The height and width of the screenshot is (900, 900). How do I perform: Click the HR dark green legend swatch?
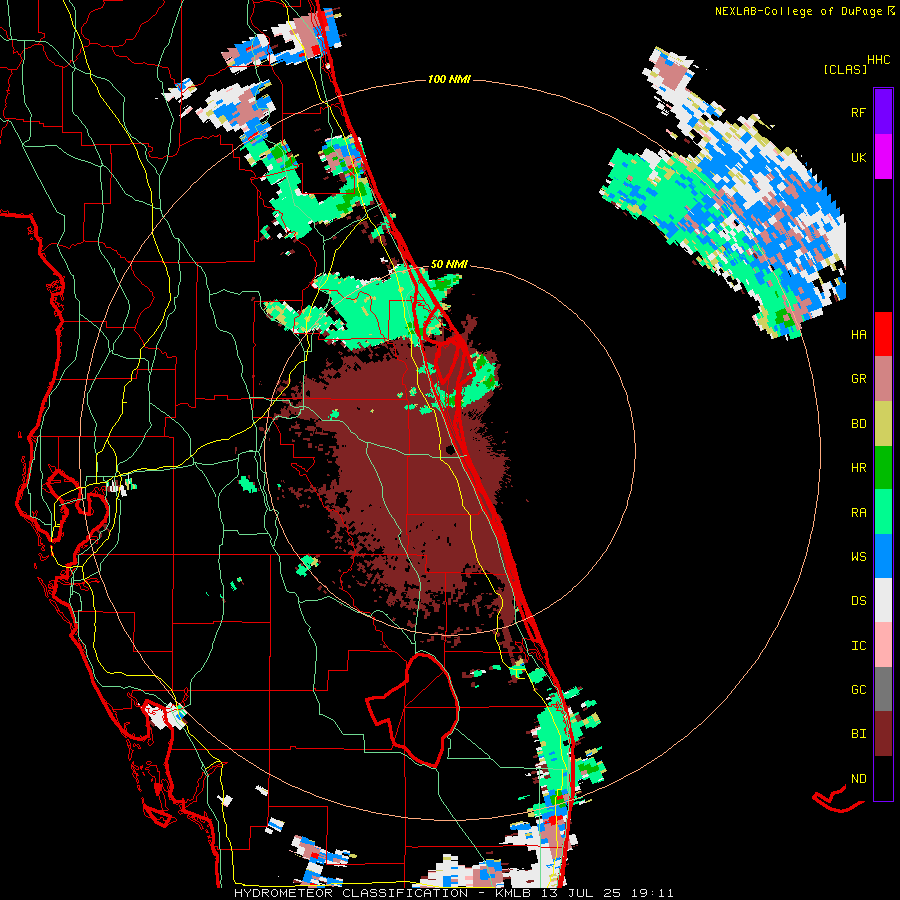[x=883, y=468]
